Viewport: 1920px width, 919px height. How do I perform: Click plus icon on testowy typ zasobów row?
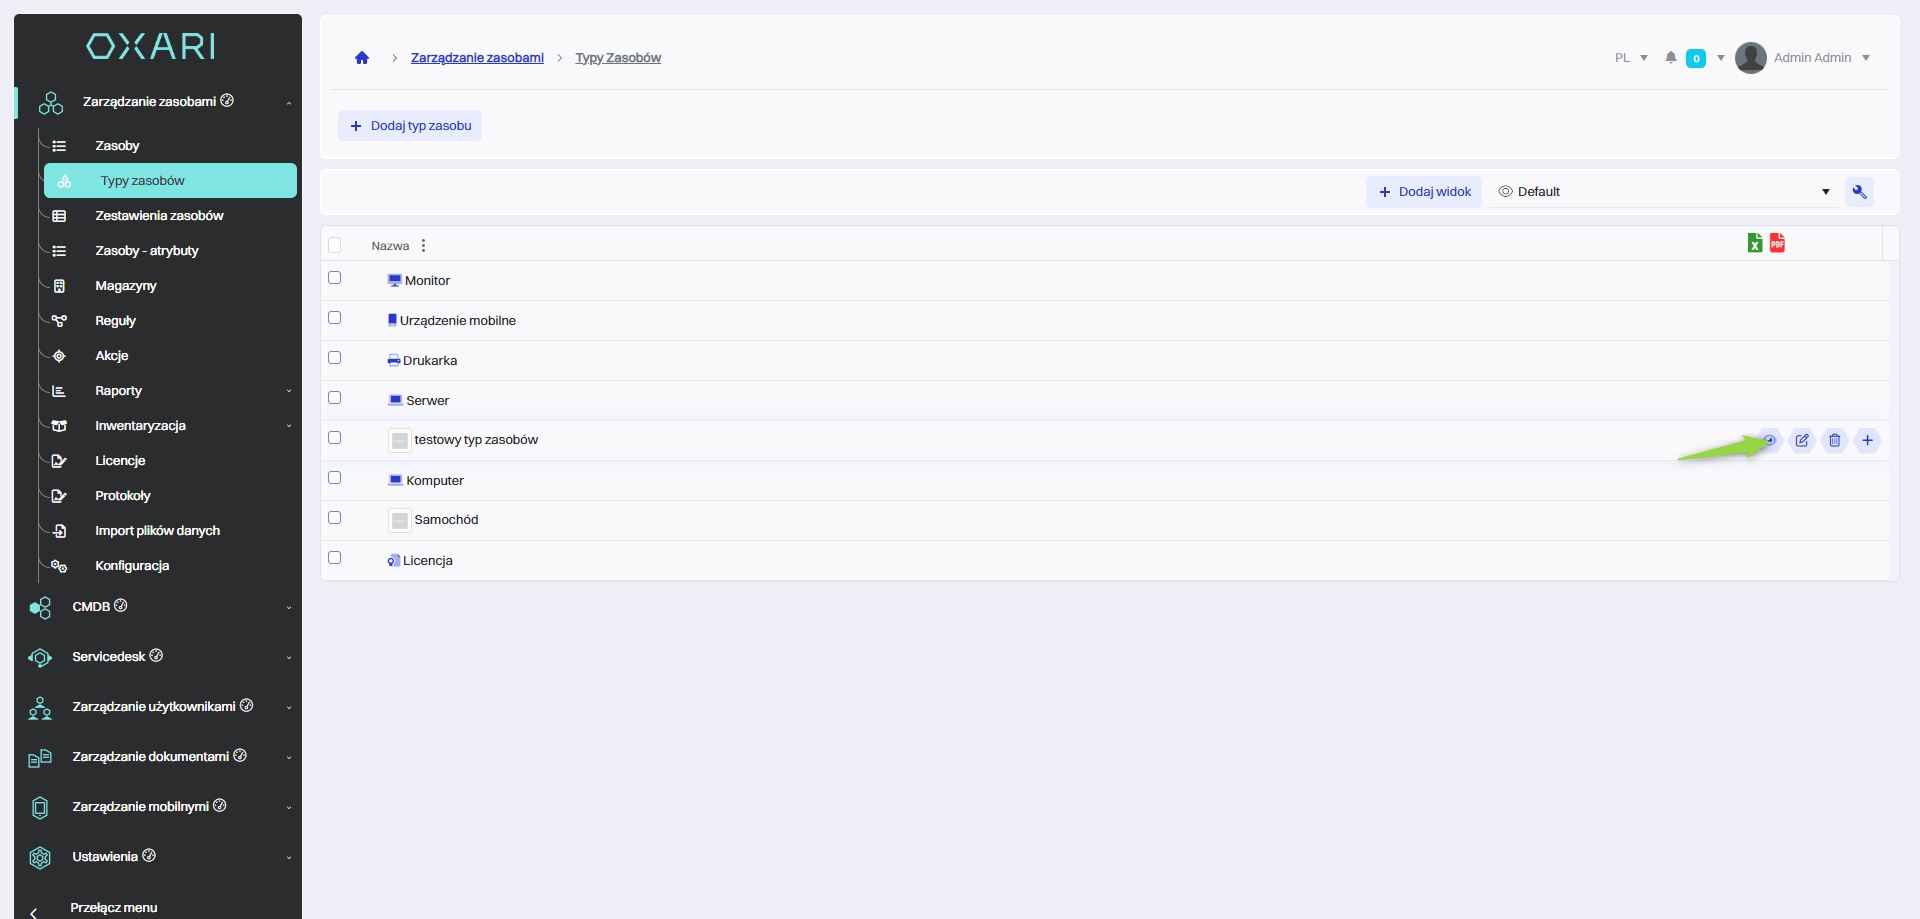click(x=1867, y=440)
